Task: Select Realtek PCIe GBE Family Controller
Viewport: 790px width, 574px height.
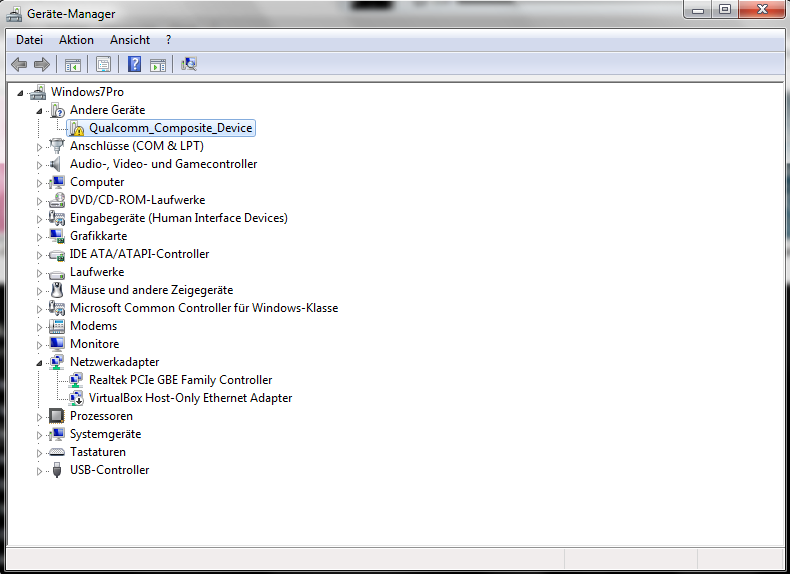Action: [180, 380]
